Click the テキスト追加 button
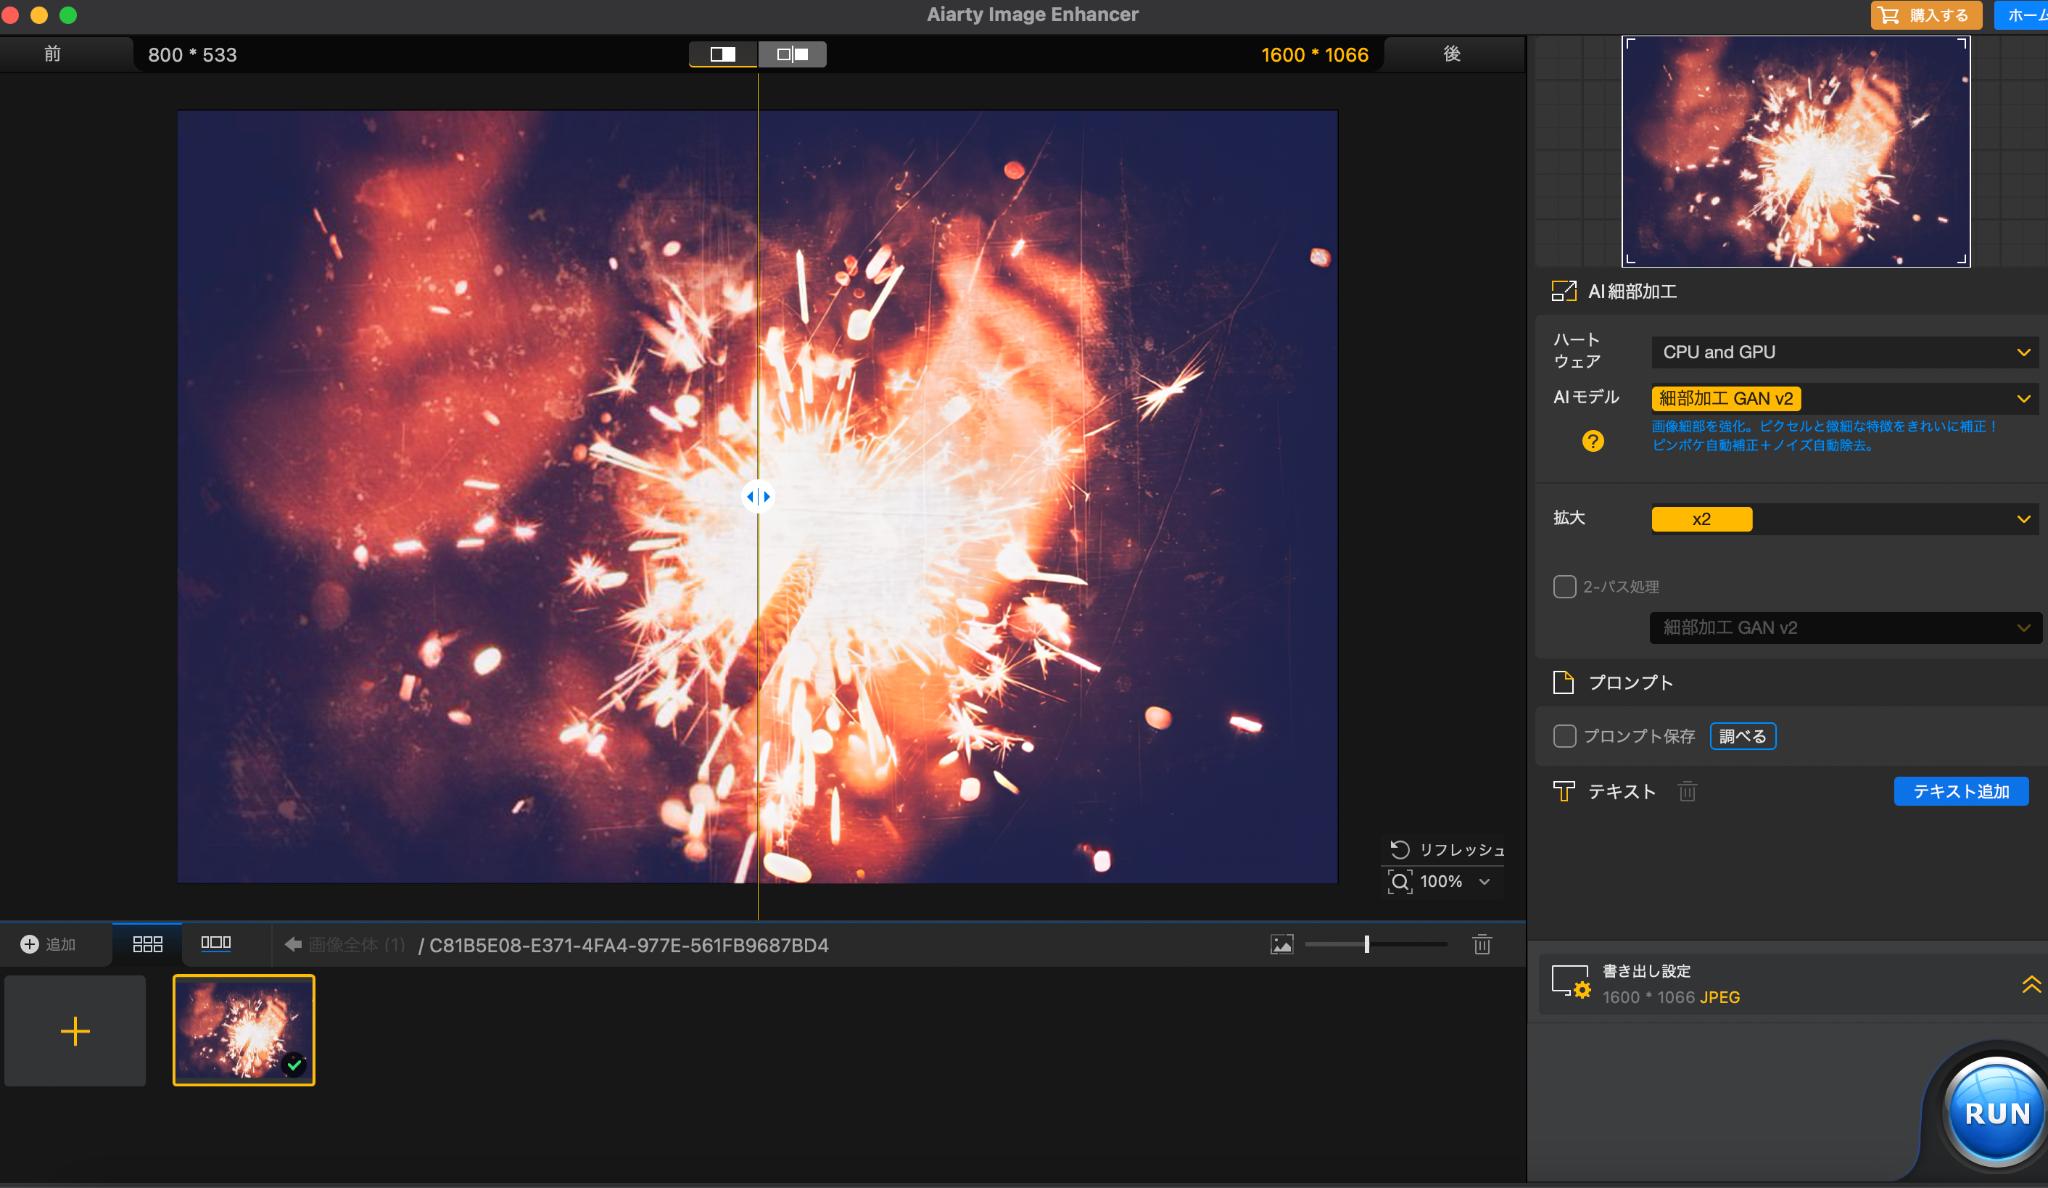Viewport: 2048px width, 1188px height. click(x=1961, y=791)
